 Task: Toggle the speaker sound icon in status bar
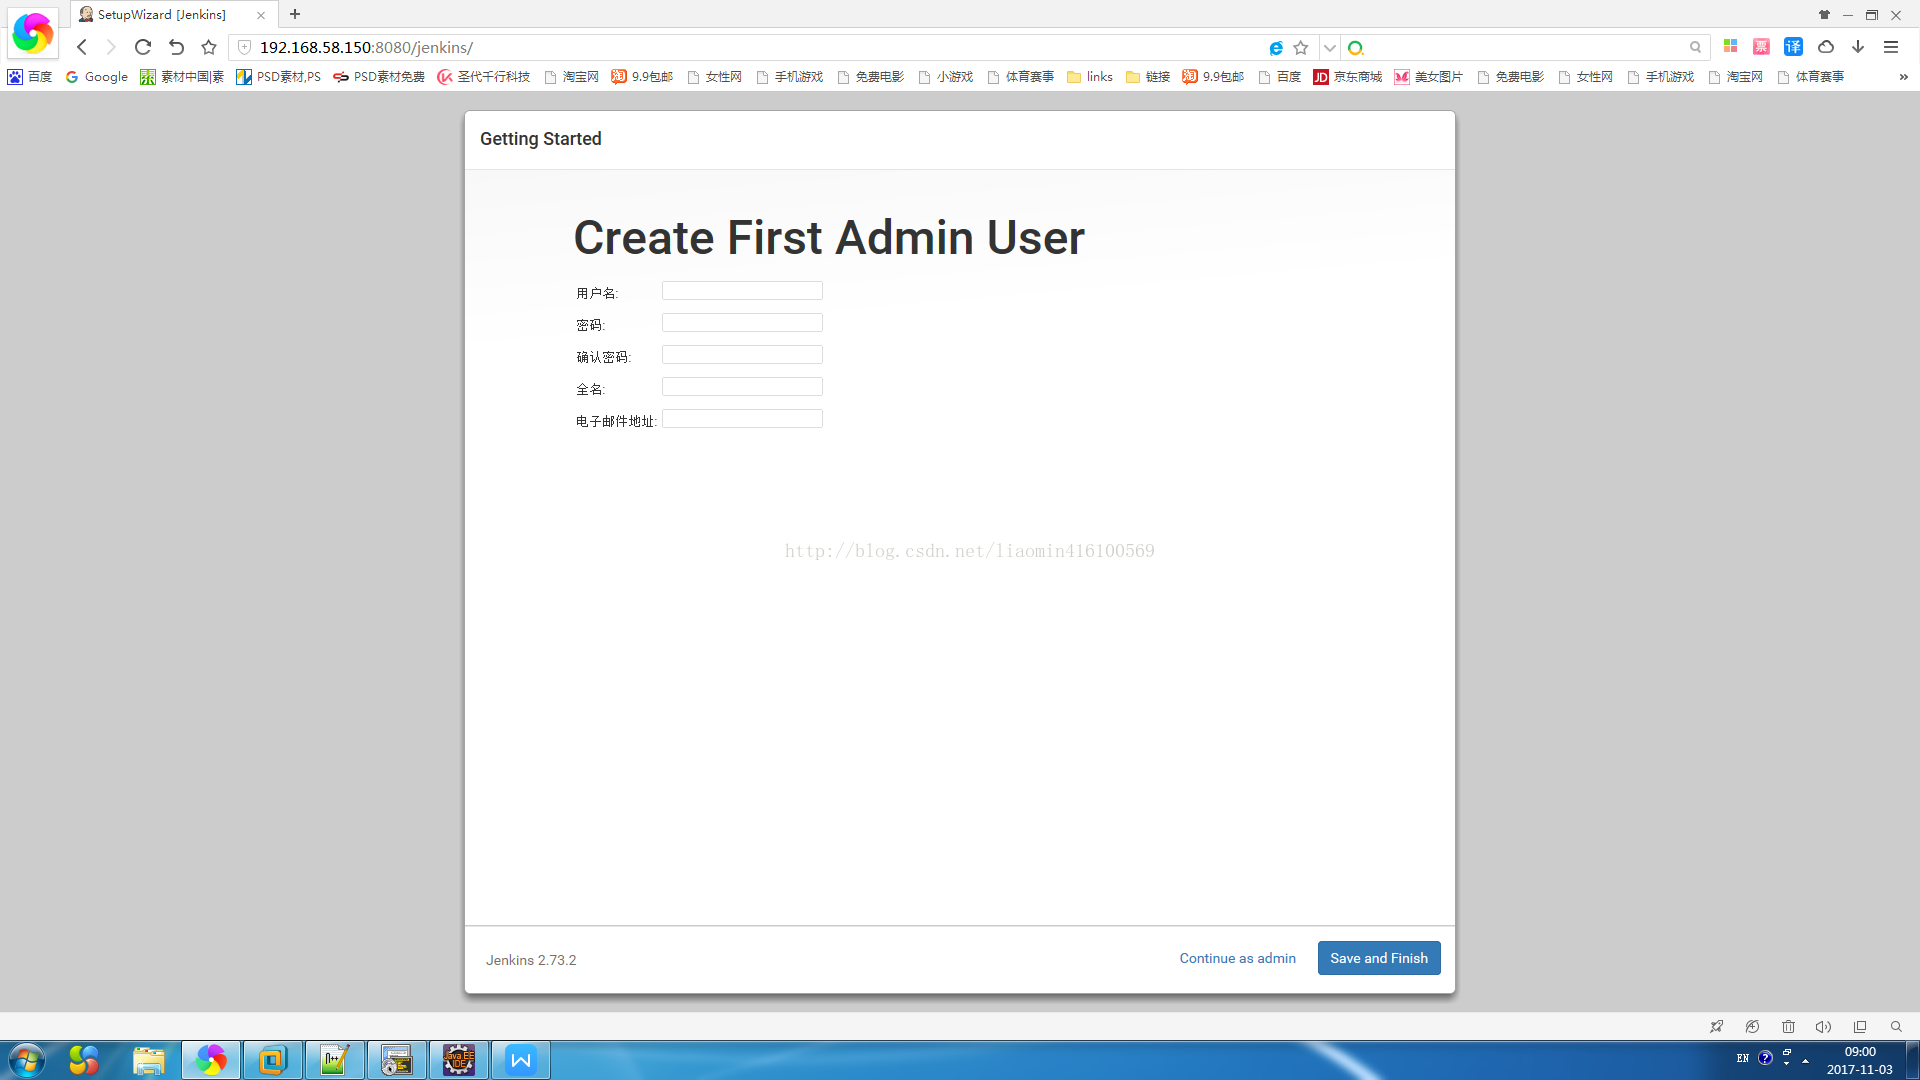[1823, 1027]
